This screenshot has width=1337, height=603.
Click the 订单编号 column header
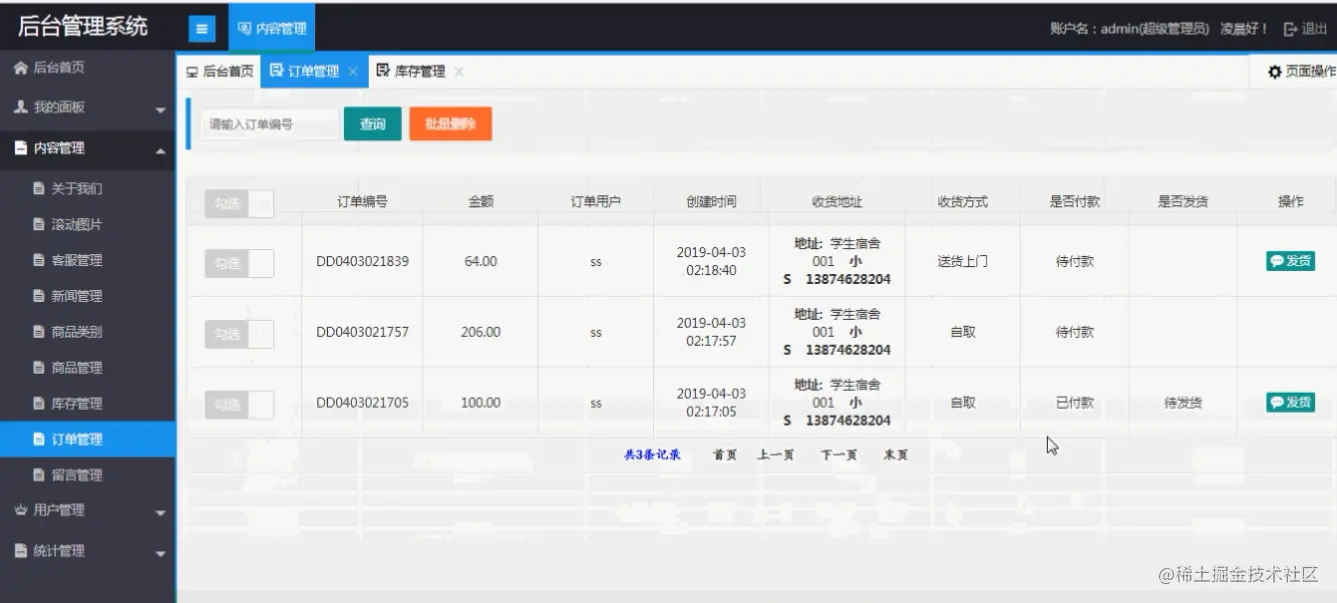[362, 201]
